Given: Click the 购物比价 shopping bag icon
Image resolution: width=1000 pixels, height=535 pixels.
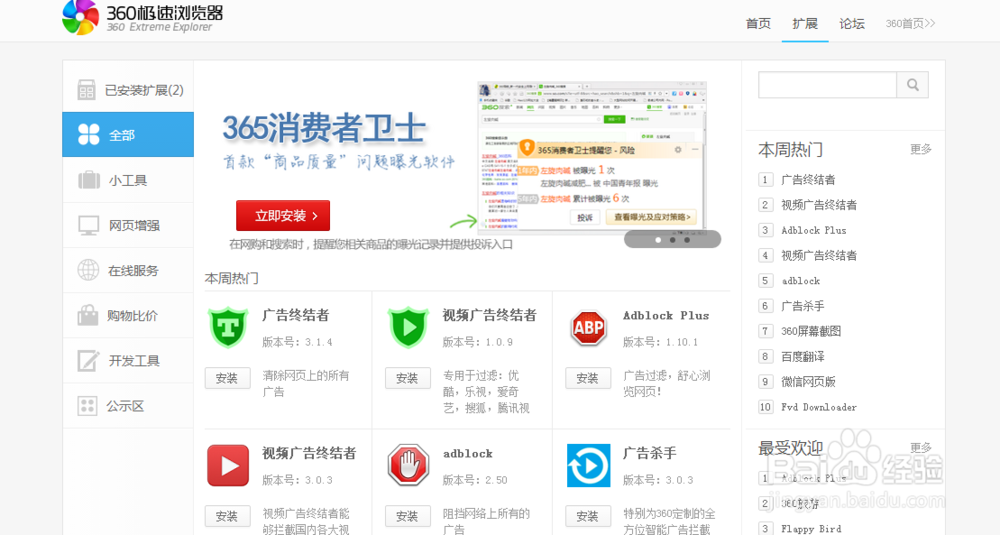Looking at the screenshot, I should (88, 315).
